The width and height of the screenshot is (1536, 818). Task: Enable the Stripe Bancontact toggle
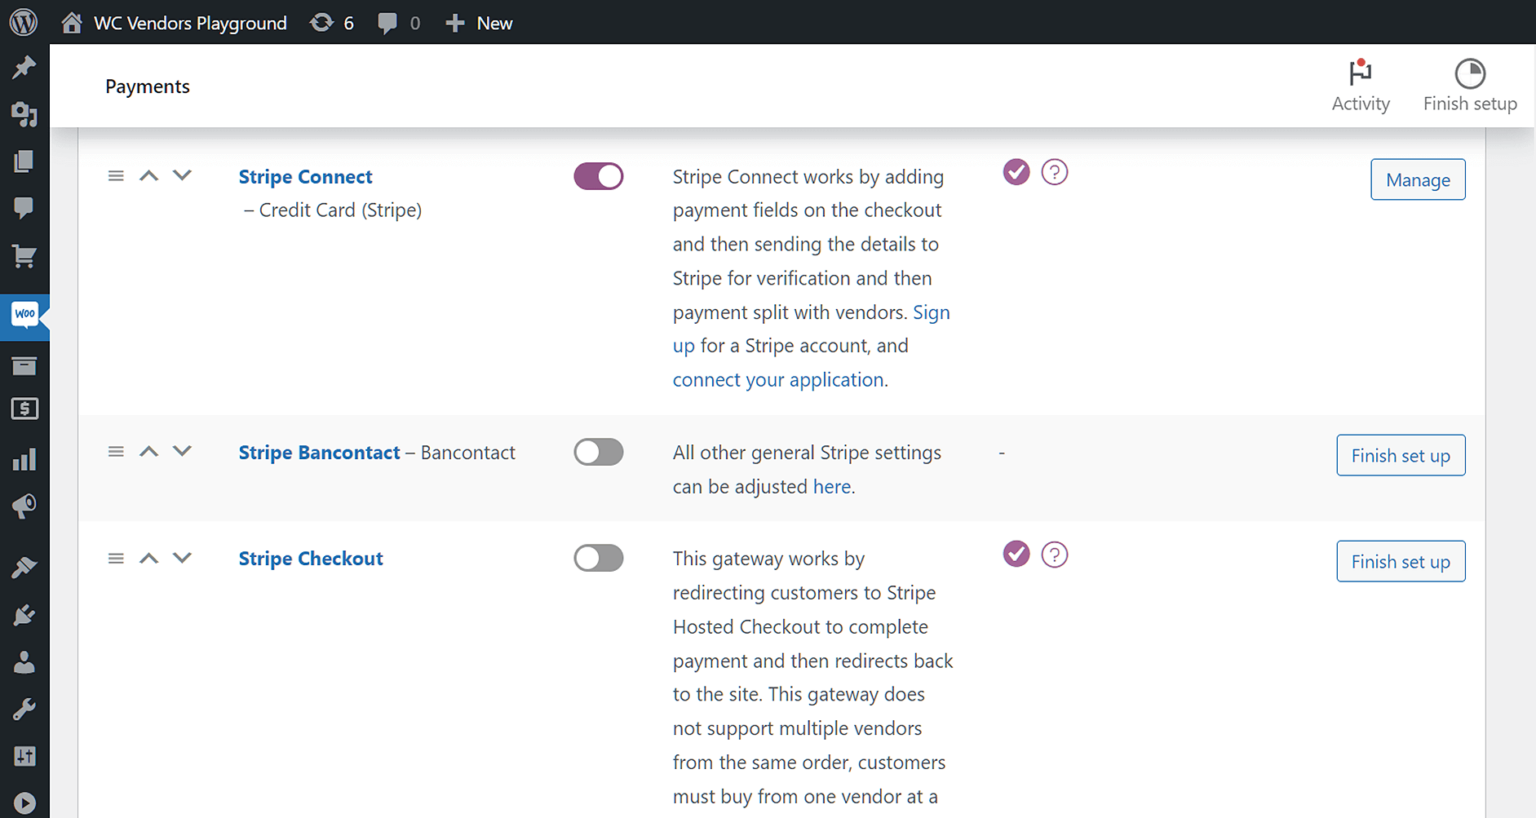pyautogui.click(x=598, y=452)
